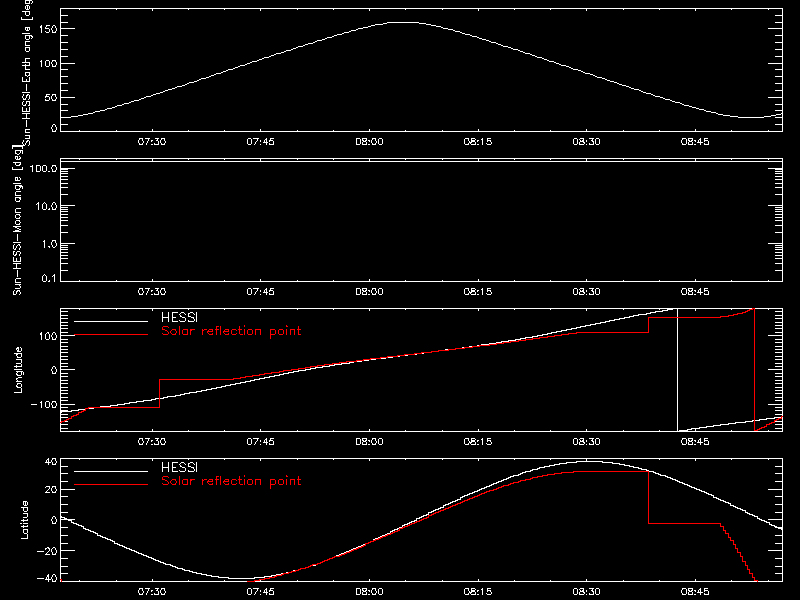The height and width of the screenshot is (600, 800).
Task: Click '08:15' below the Earth angle plot
Action: (x=478, y=142)
